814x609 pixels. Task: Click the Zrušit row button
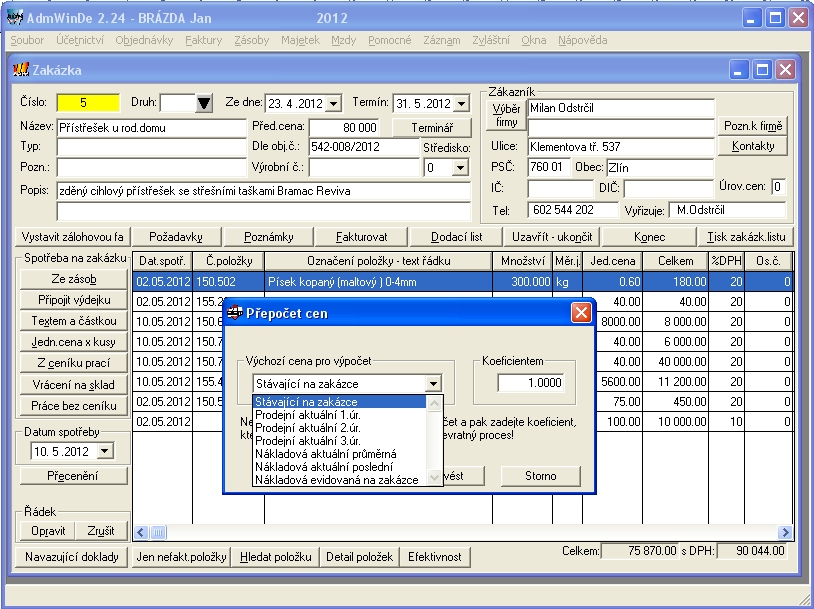[101, 531]
